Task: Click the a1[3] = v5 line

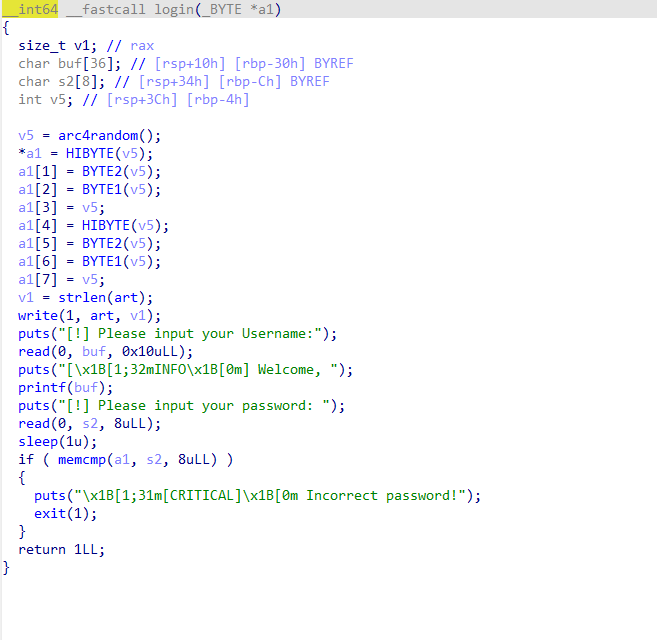Action: pos(62,207)
